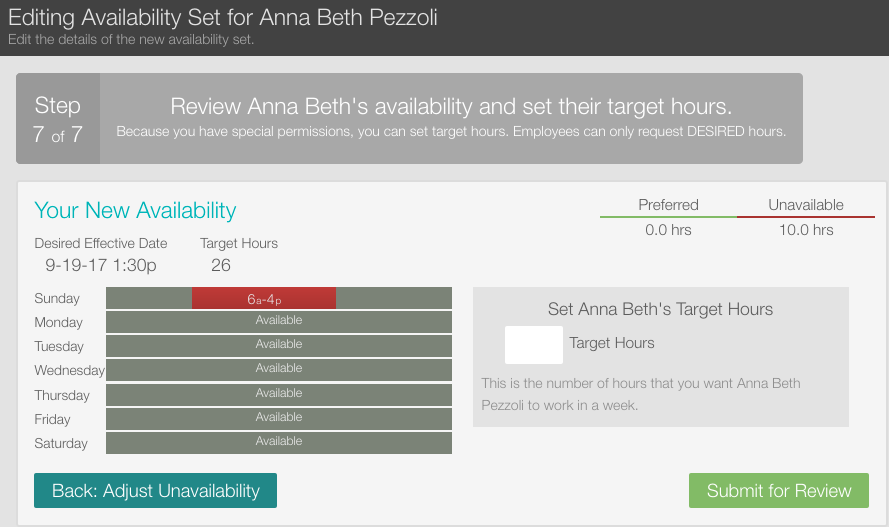Click Thursday's Available bar

pos(279,394)
